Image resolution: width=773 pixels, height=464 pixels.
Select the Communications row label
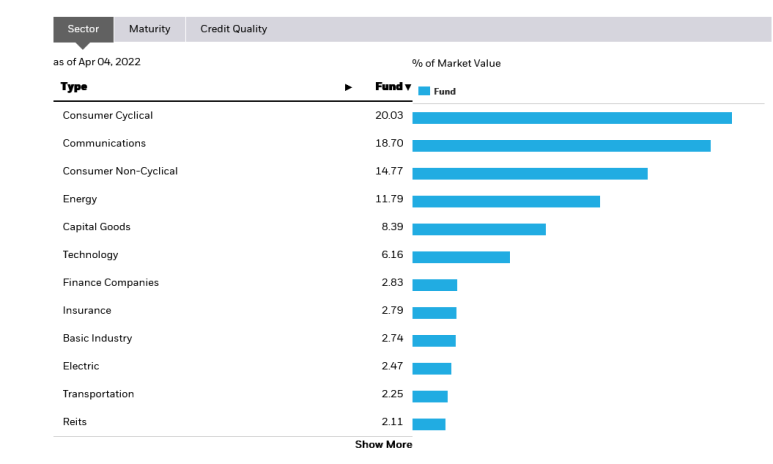tap(104, 143)
